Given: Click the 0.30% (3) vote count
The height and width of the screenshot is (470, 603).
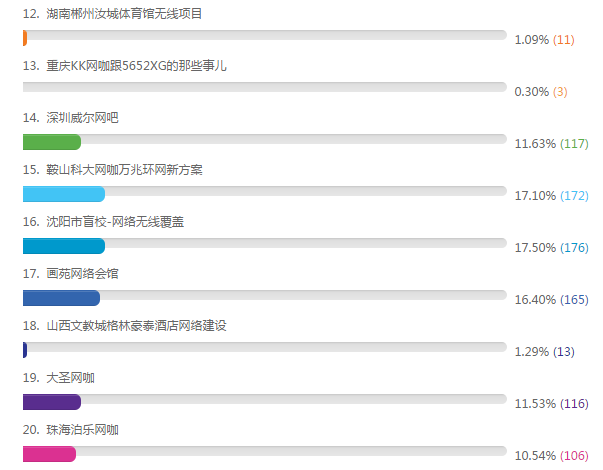Looking at the screenshot, I should [541, 92].
